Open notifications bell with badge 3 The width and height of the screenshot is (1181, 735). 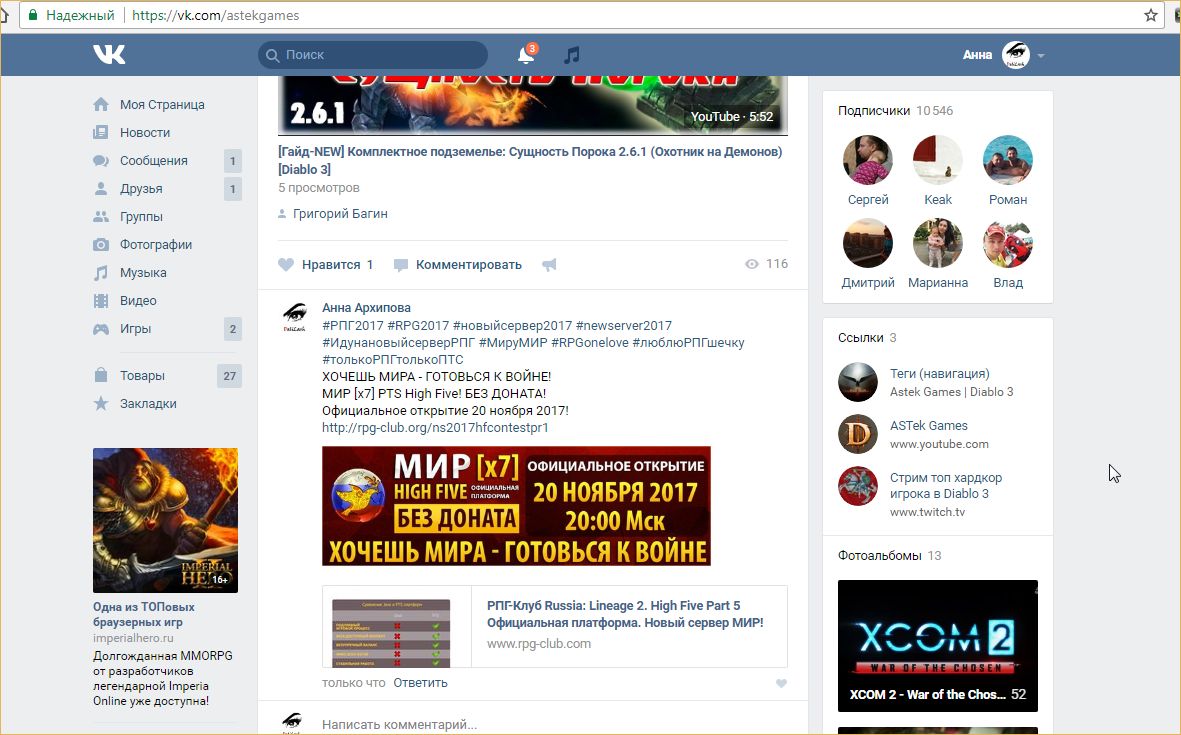click(x=526, y=54)
